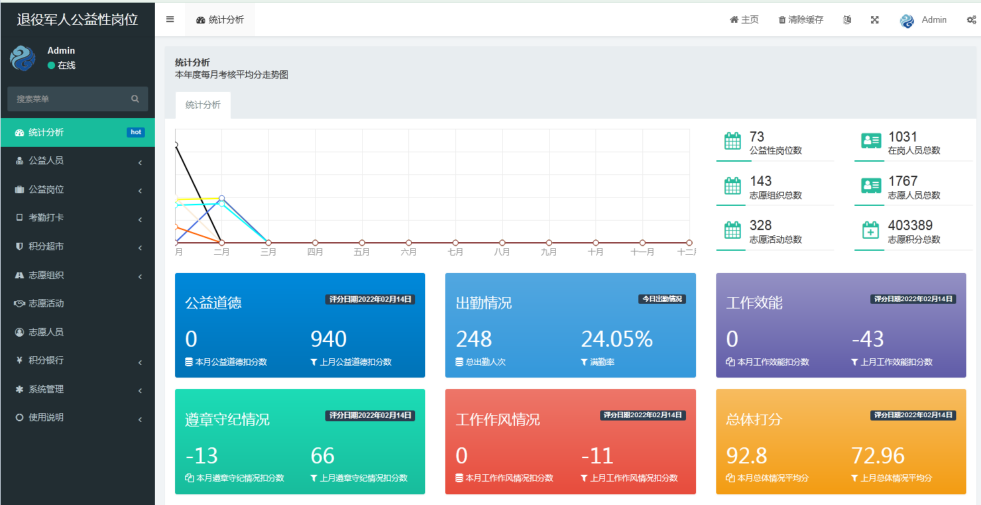The image size is (981, 505).
Task: Open the Admin user menu in header
Action: [x=923, y=20]
